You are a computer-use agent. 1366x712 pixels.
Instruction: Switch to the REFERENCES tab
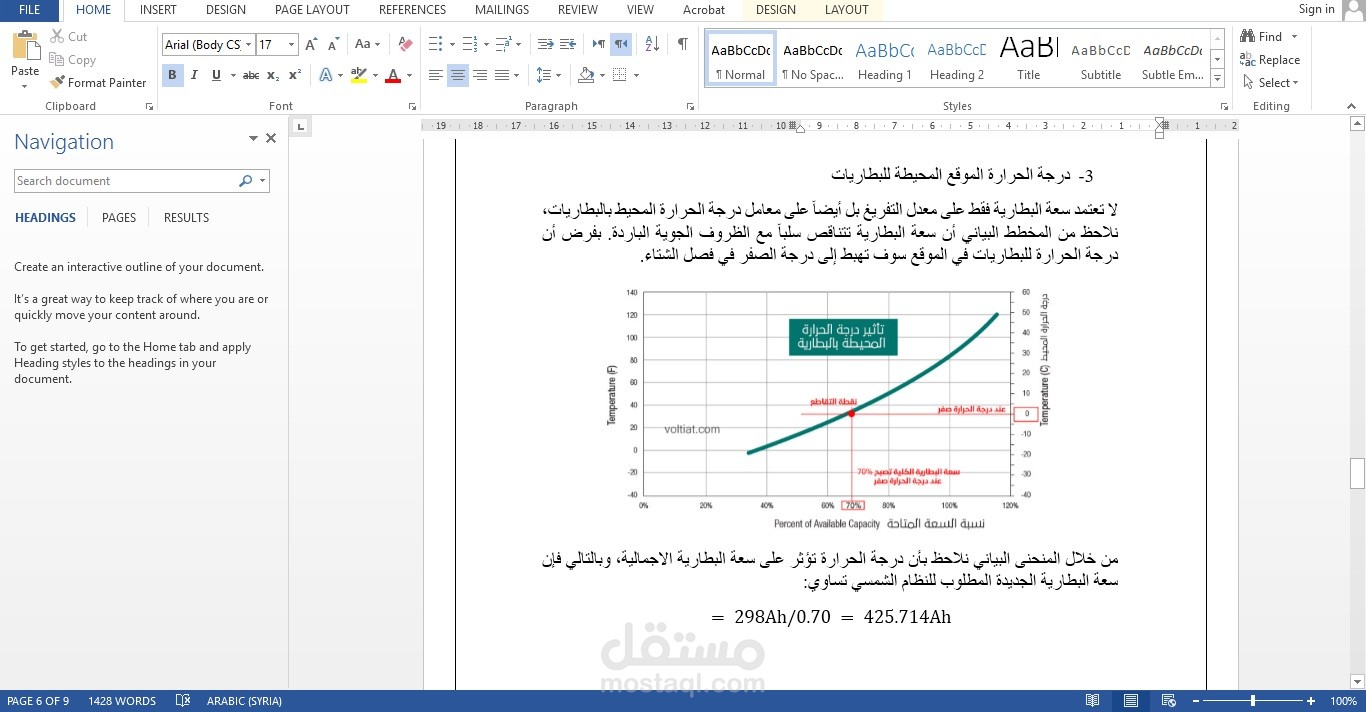point(412,10)
